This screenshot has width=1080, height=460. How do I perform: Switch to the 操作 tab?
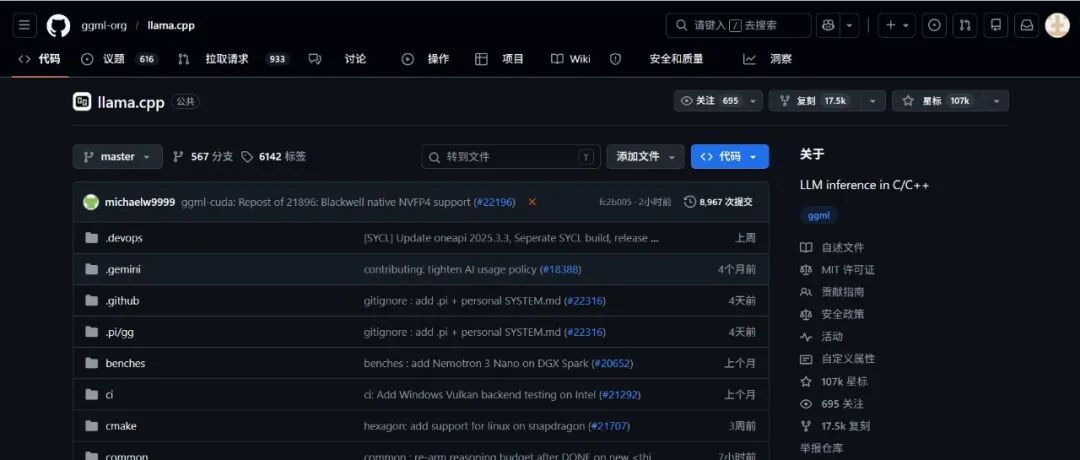[x=426, y=59]
